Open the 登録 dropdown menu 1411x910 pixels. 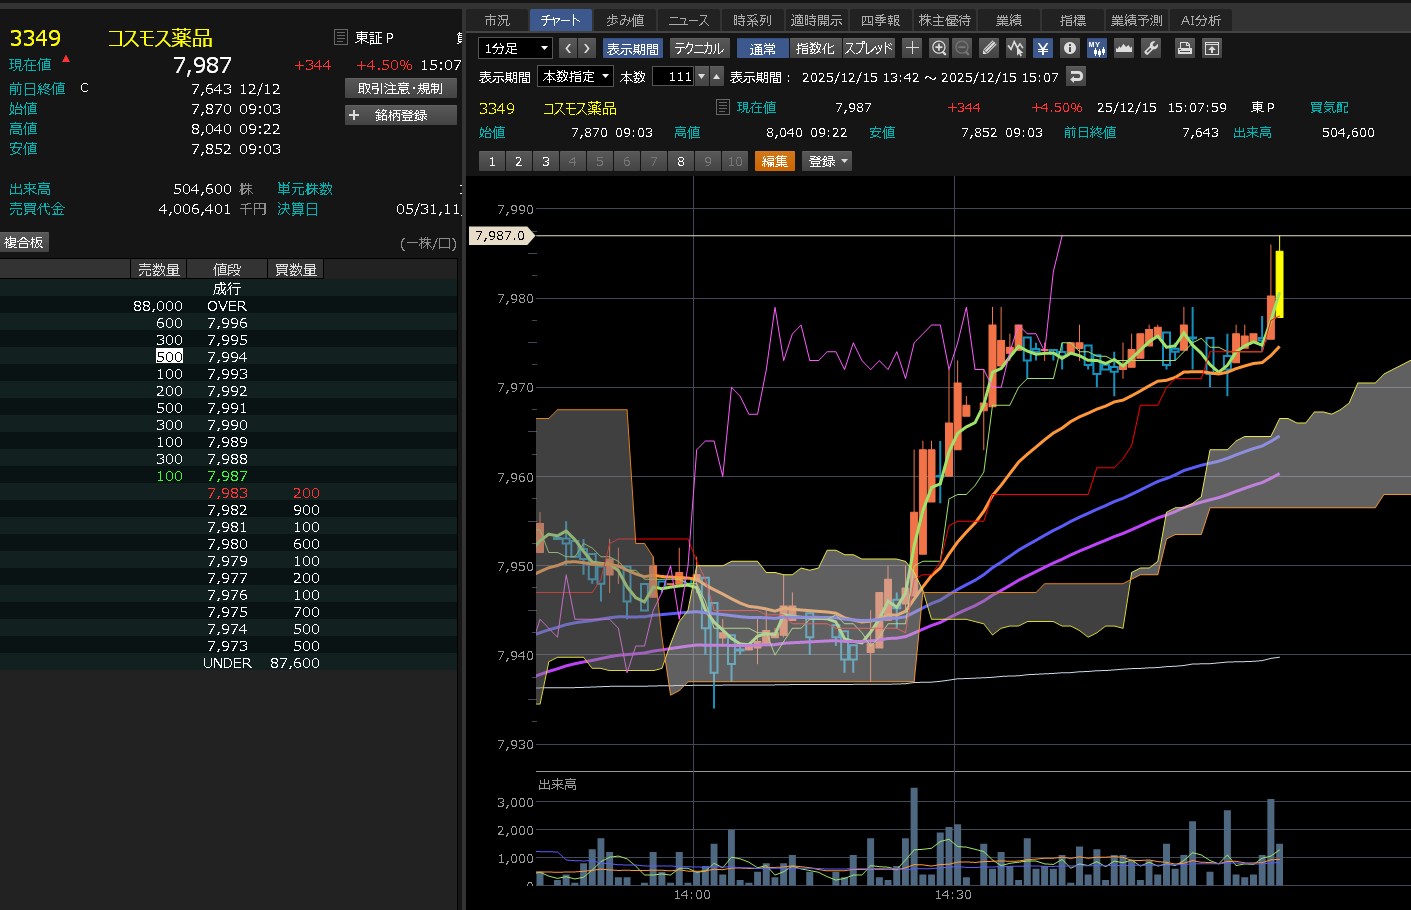[x=827, y=161]
